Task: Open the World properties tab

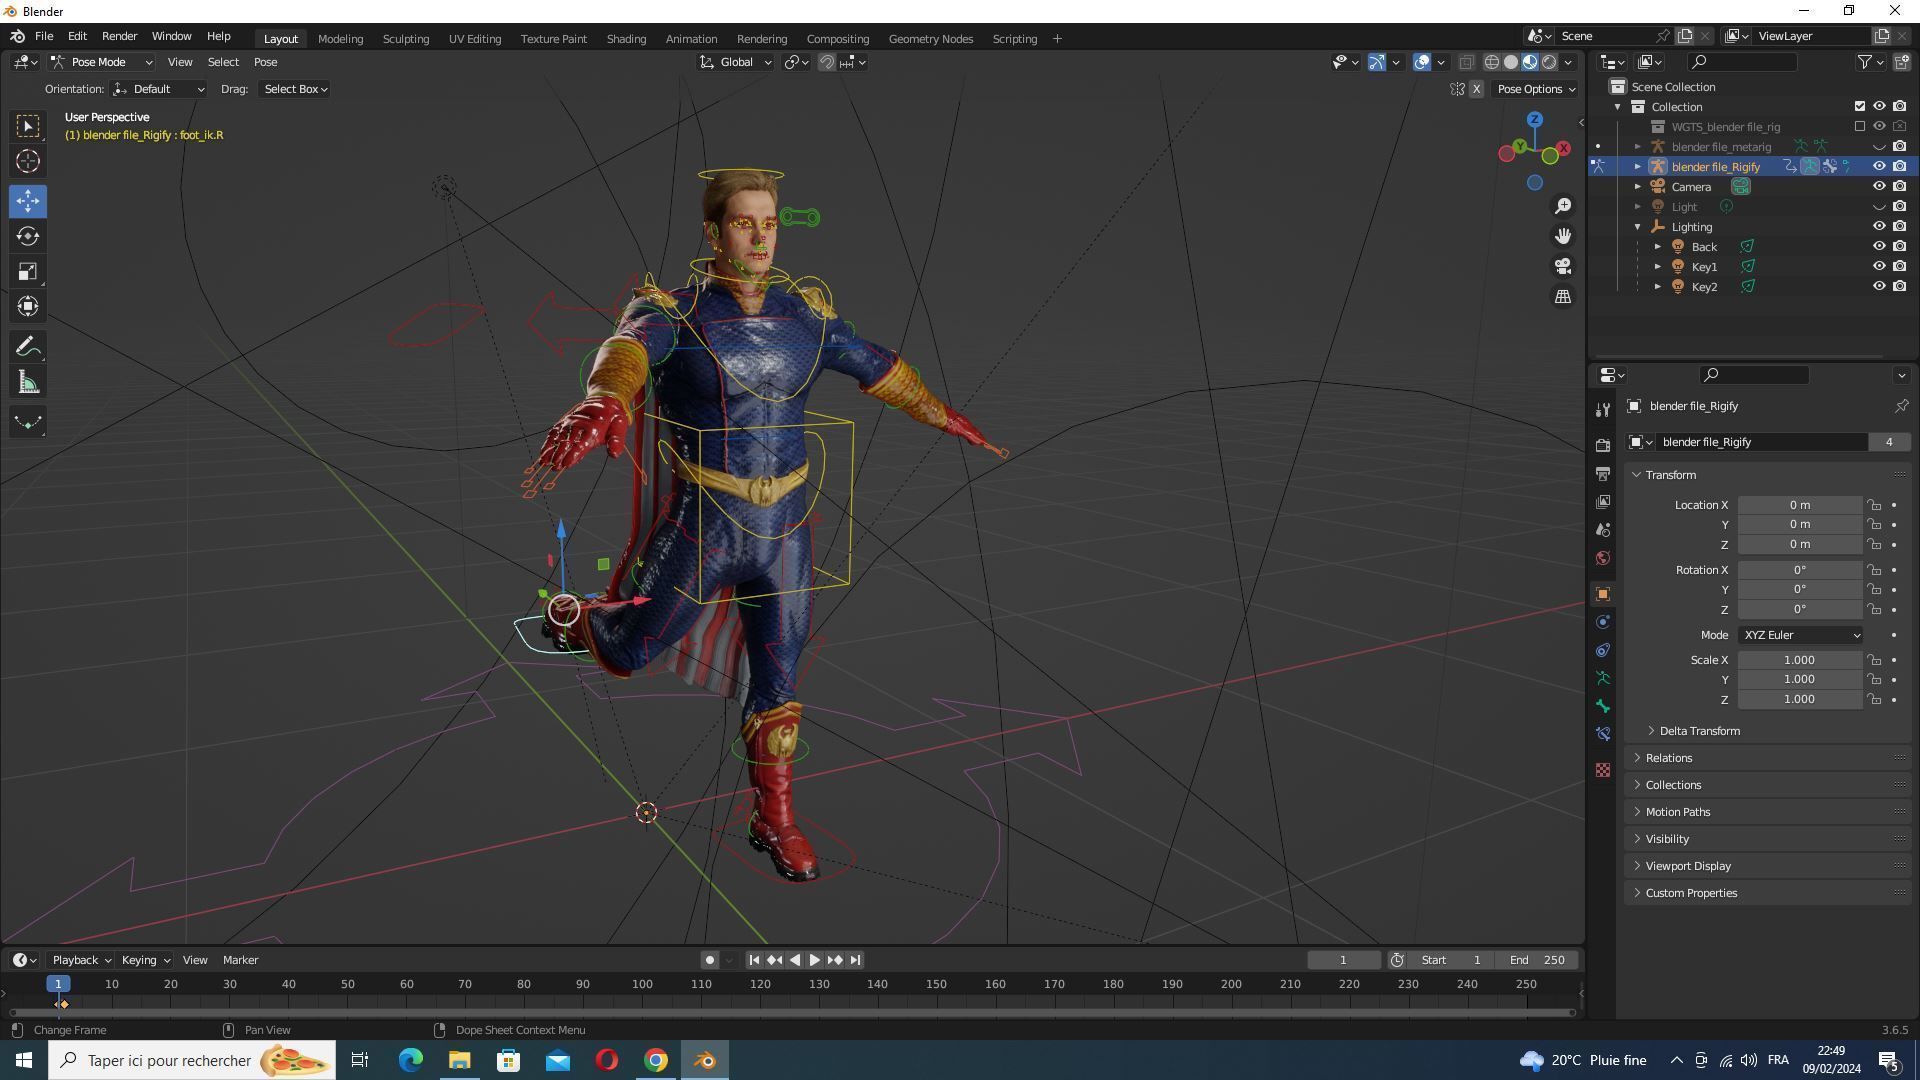Action: click(x=1603, y=557)
